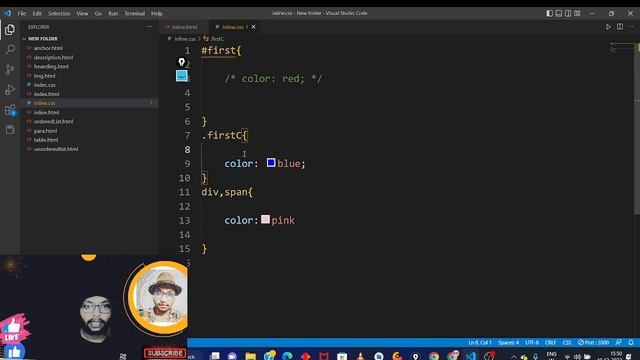Click the pink color swatch on line 13
Image resolution: width=640 pixels, height=360 pixels.
coord(265,219)
